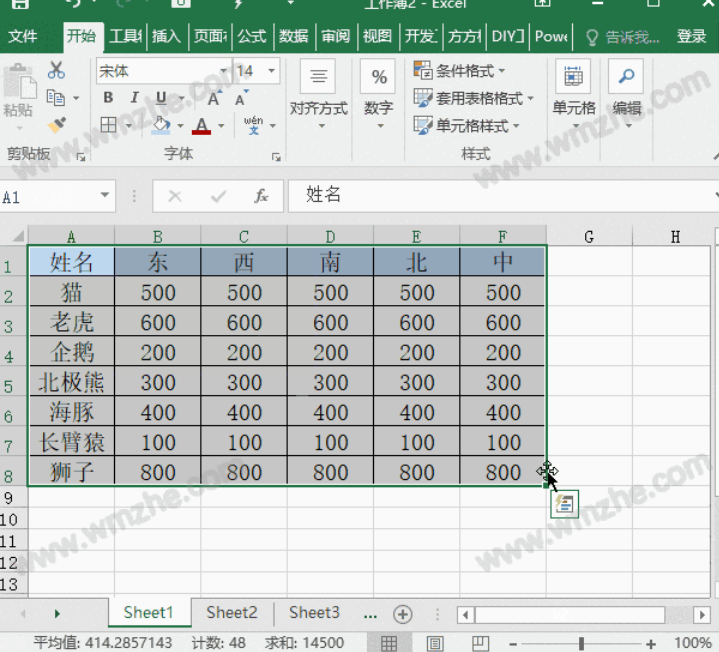Switch to the 视图 View tab

click(x=377, y=36)
